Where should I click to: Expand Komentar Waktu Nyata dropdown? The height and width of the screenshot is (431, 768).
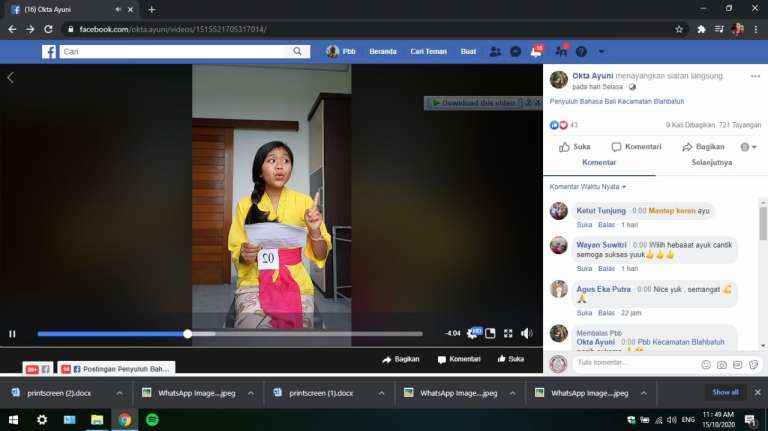(x=588, y=187)
